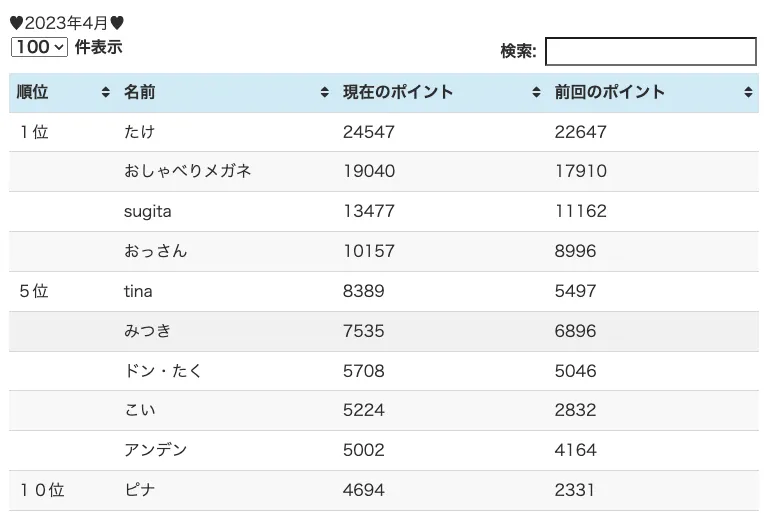Click the おっさん name cell
The height and width of the screenshot is (513, 764).
pos(155,251)
